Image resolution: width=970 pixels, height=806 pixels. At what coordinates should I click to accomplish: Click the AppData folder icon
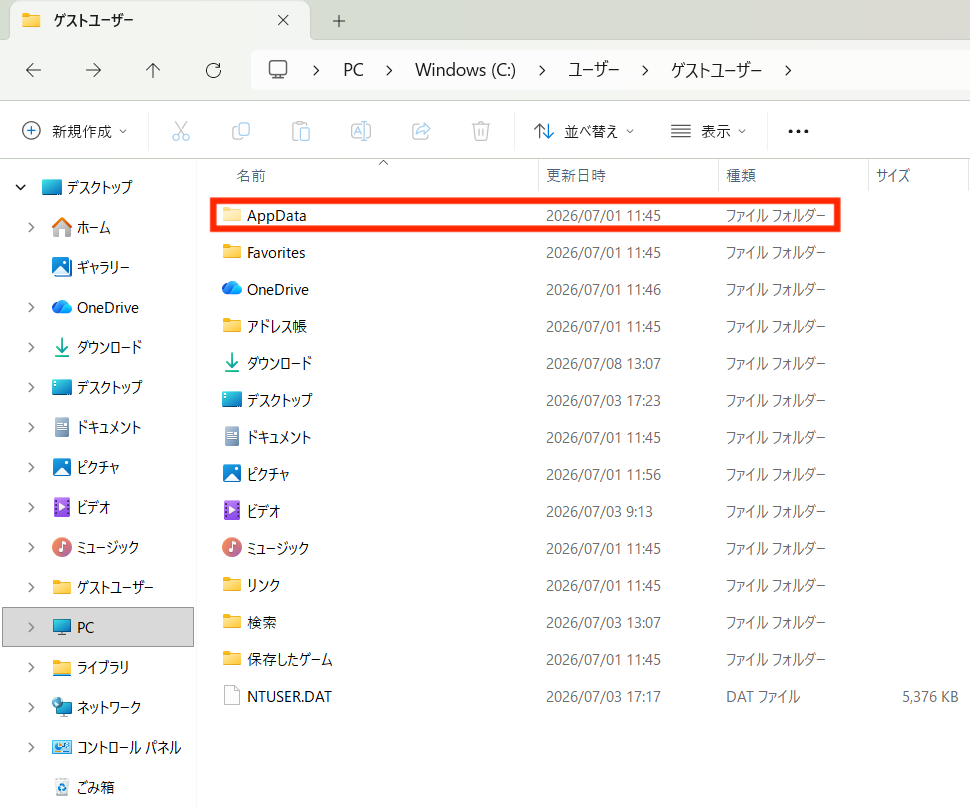coord(232,215)
